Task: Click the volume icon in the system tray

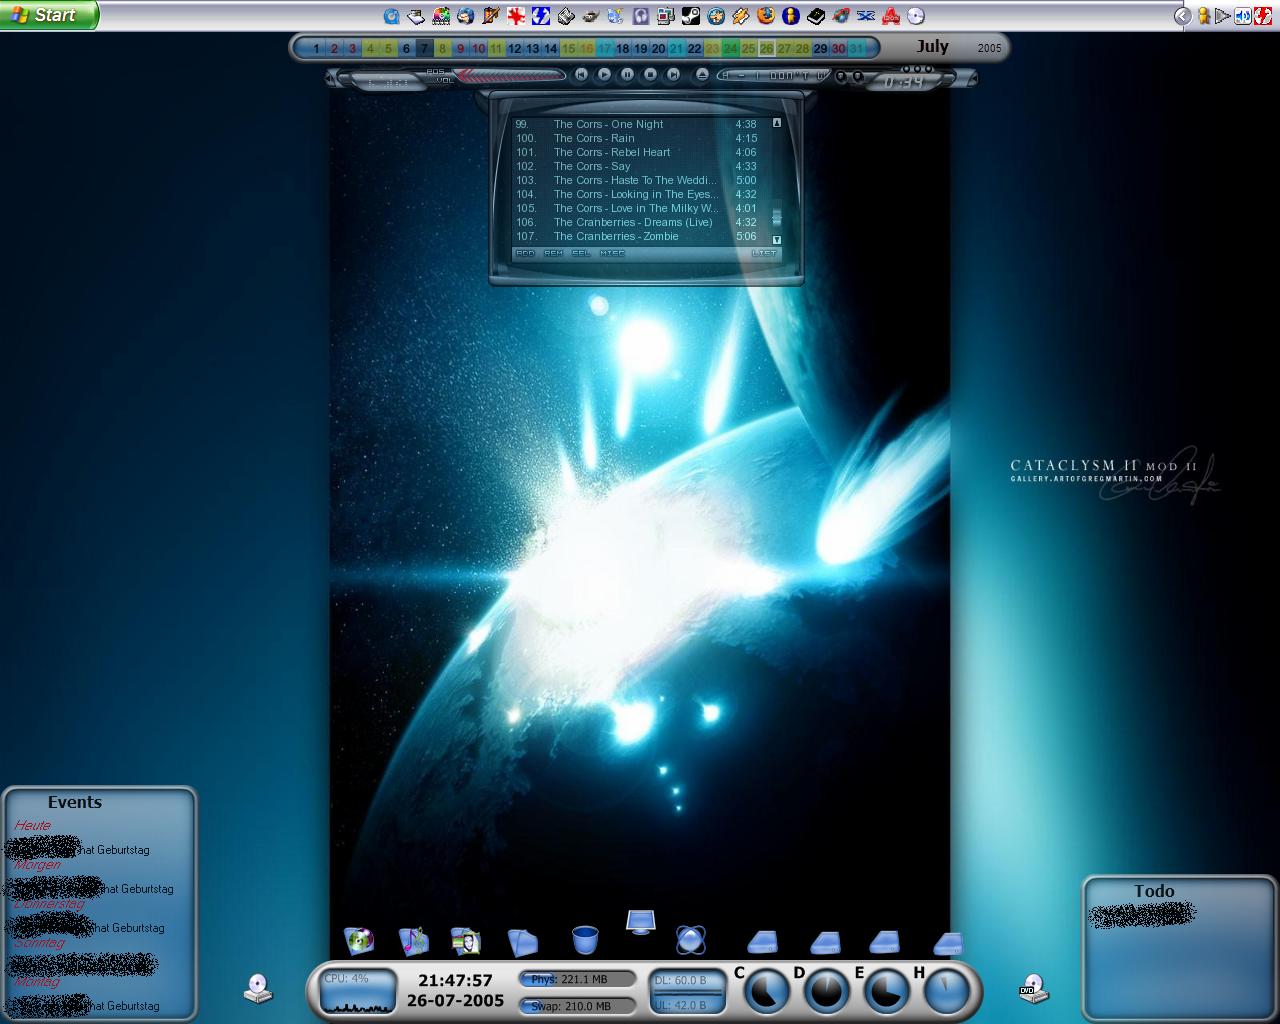Action: [x=1241, y=16]
